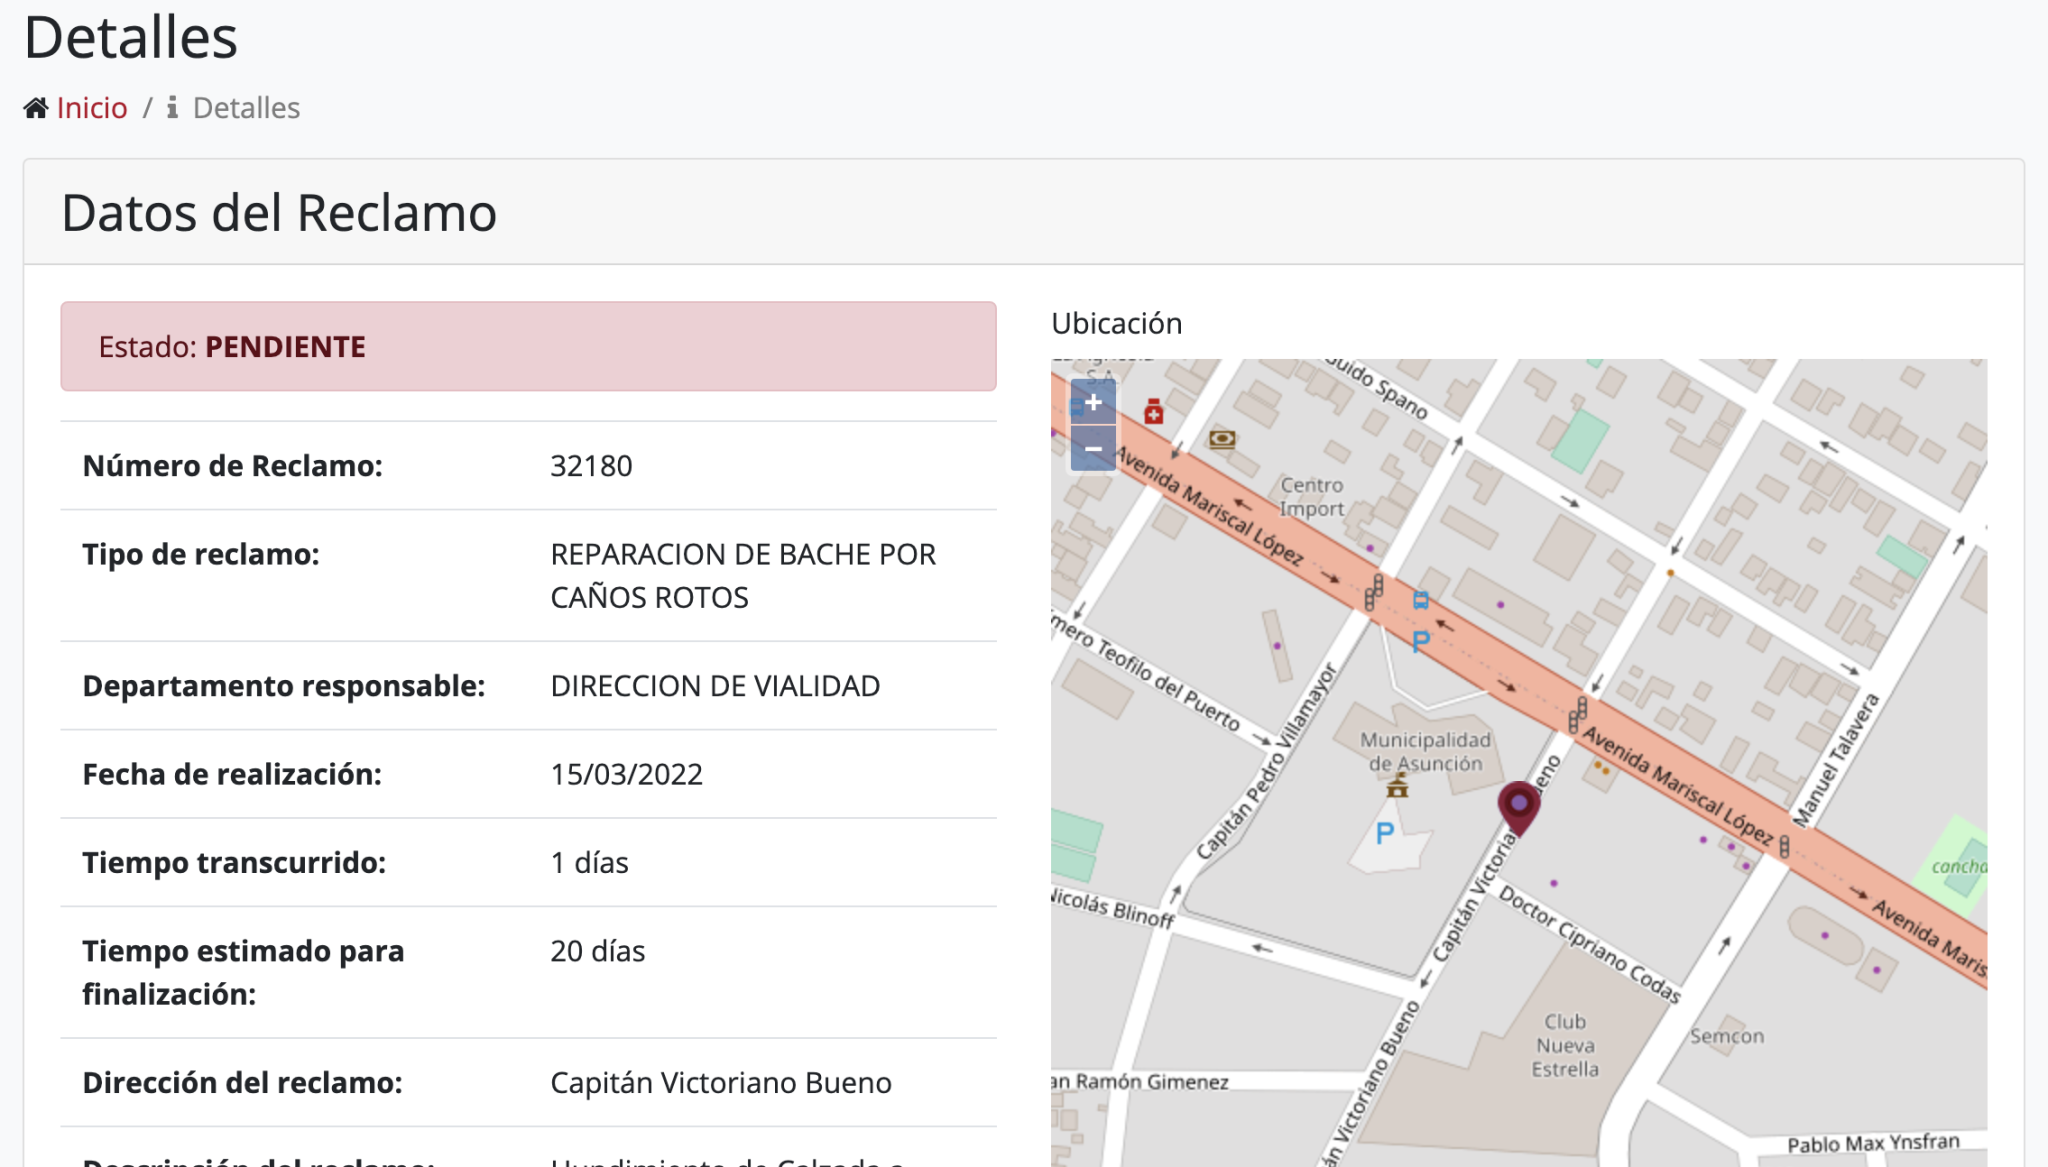Click the red pharmacy icon on map
The width and height of the screenshot is (2048, 1167).
coord(1153,411)
